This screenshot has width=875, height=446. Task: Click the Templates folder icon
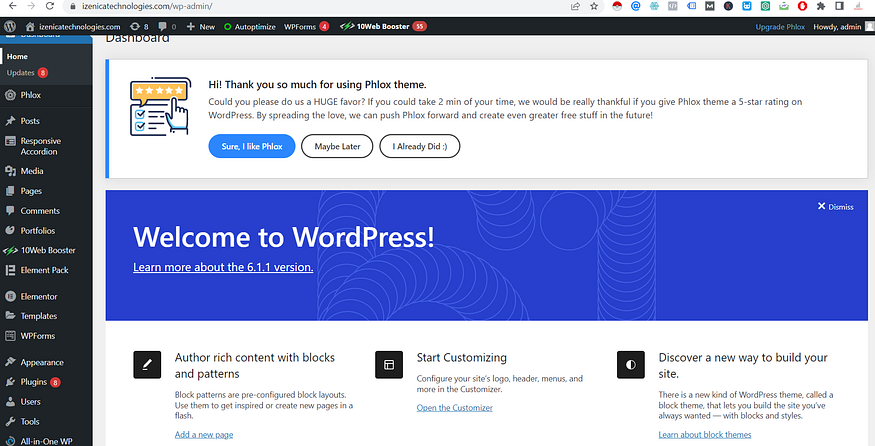pos(10,315)
